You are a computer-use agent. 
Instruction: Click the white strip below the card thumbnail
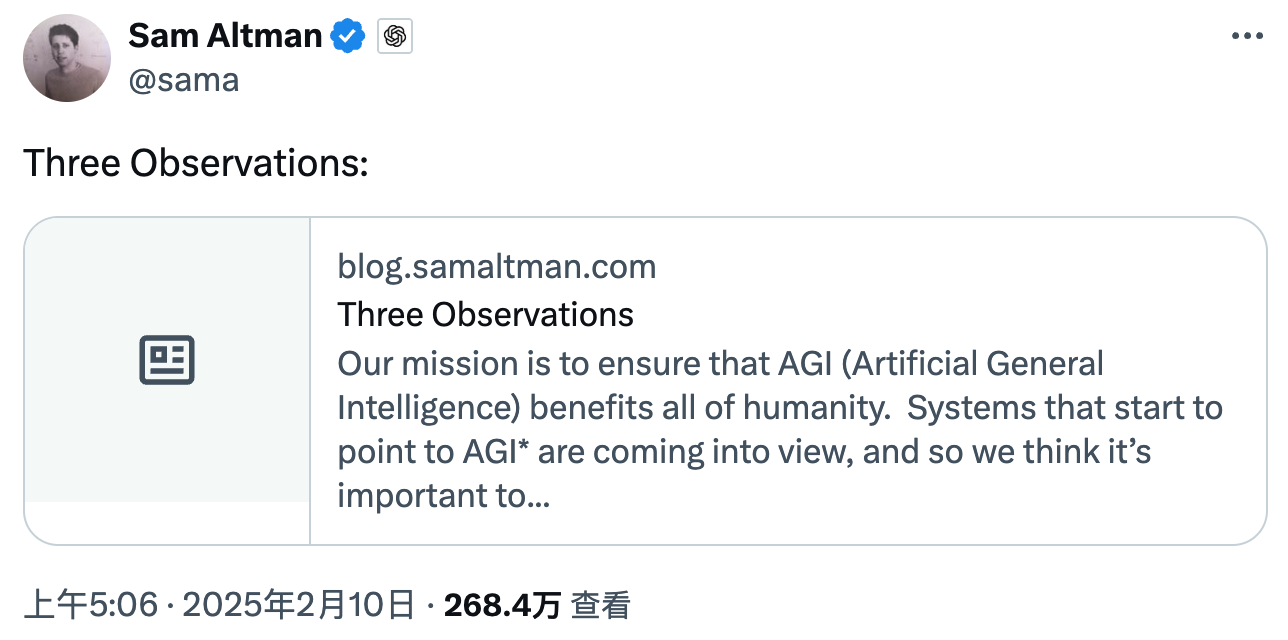(167, 523)
